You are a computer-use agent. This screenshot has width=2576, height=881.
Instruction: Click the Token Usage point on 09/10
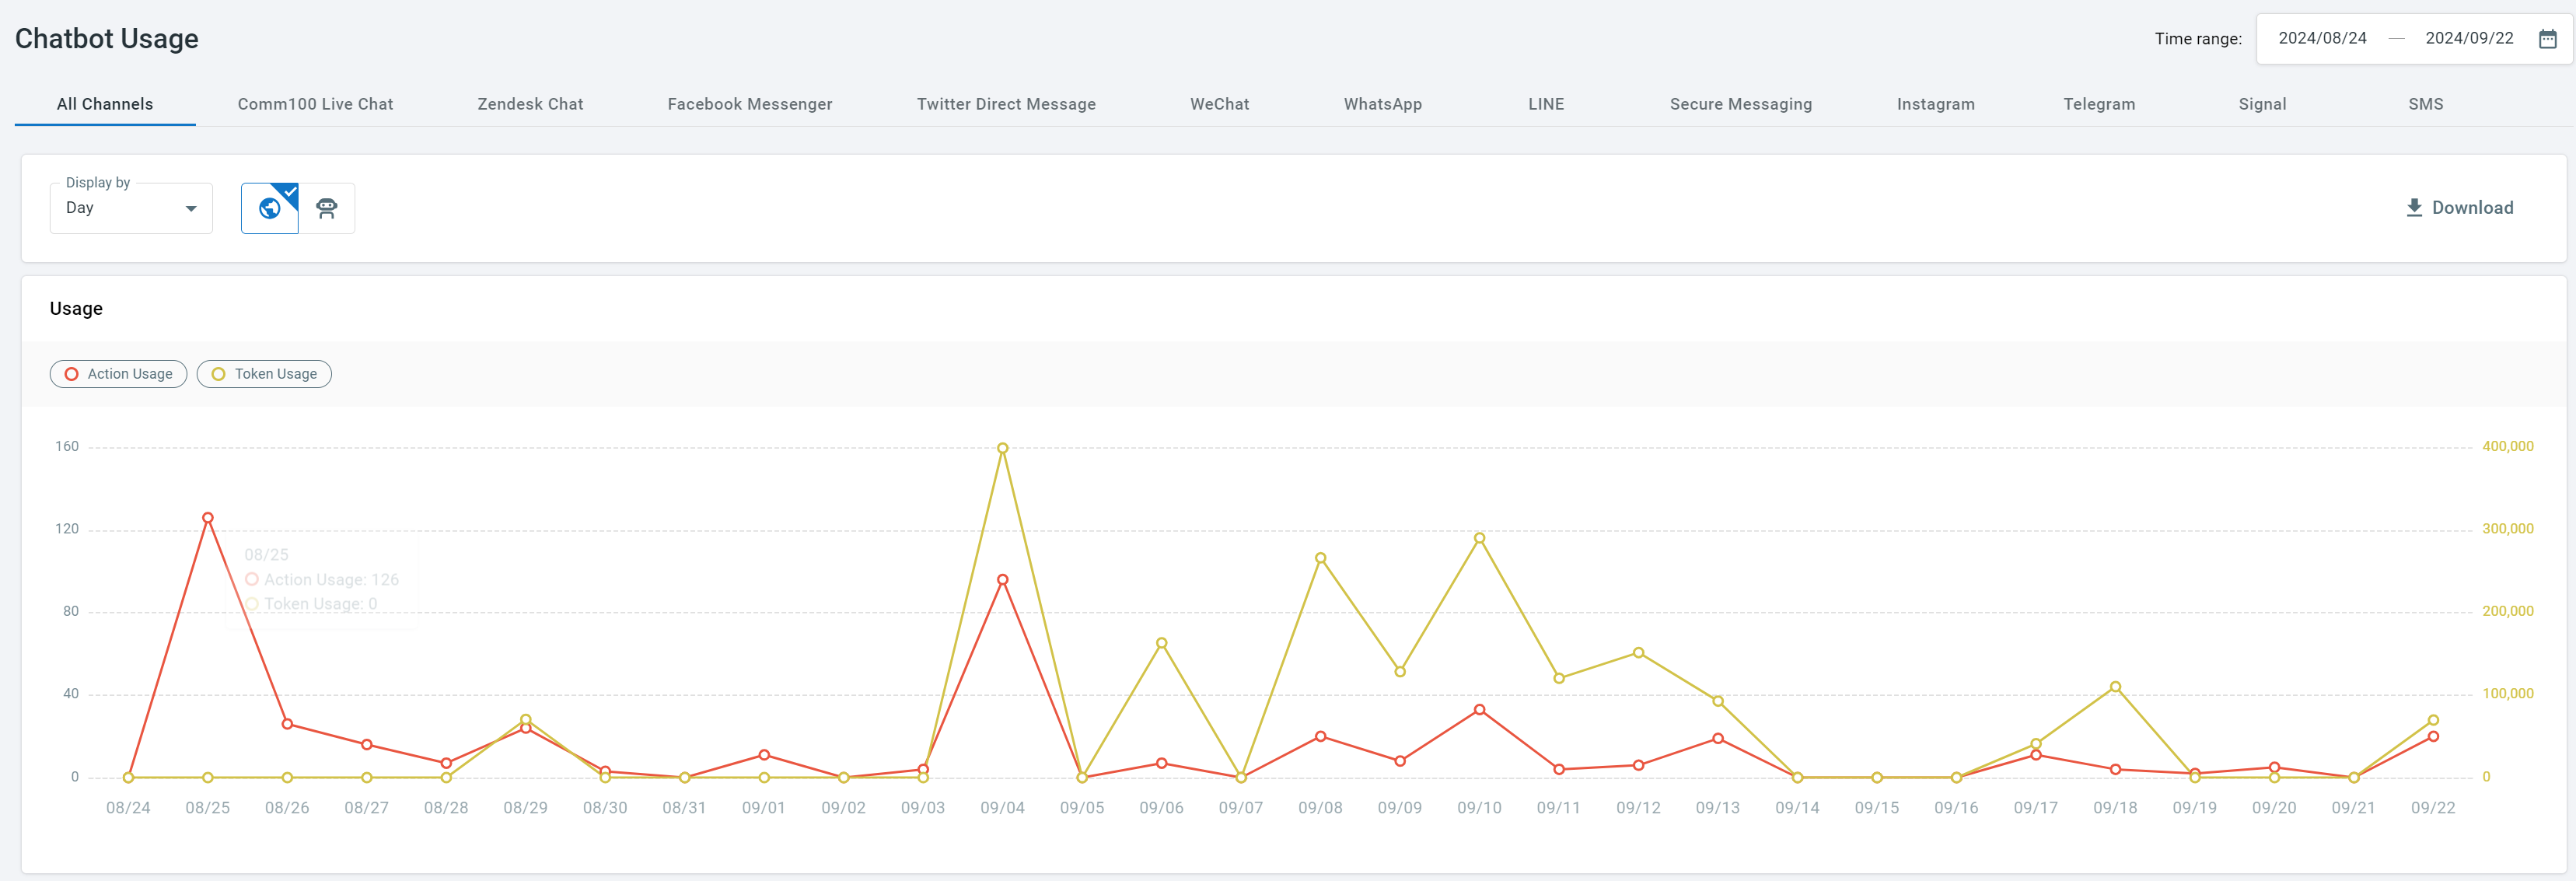1479,538
